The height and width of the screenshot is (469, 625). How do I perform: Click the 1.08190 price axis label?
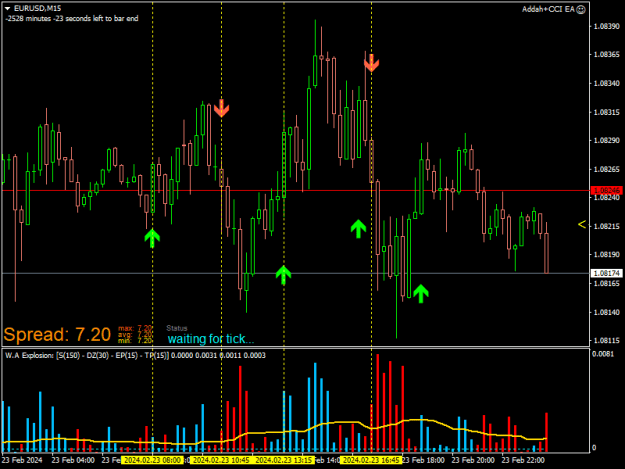tap(607, 254)
